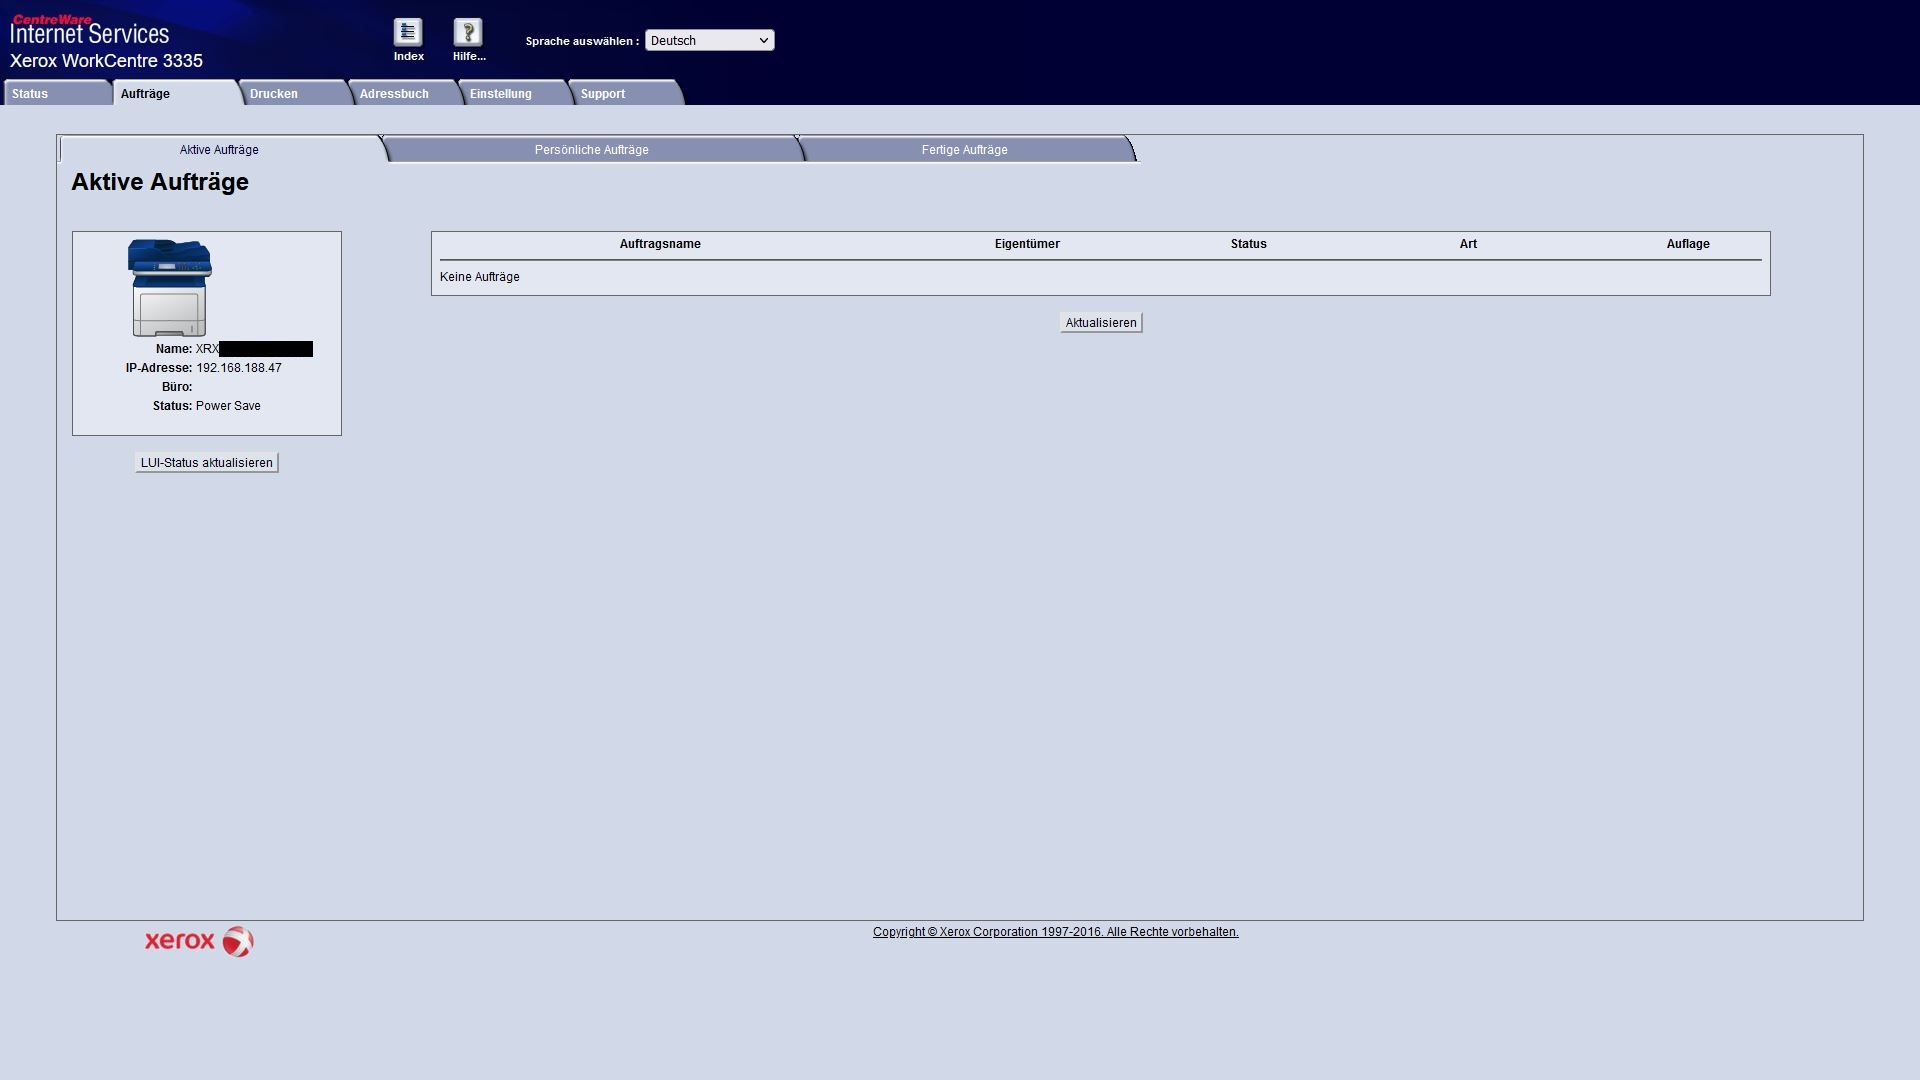The height and width of the screenshot is (1080, 1920).
Task: Open the Index icon
Action: coord(408,33)
